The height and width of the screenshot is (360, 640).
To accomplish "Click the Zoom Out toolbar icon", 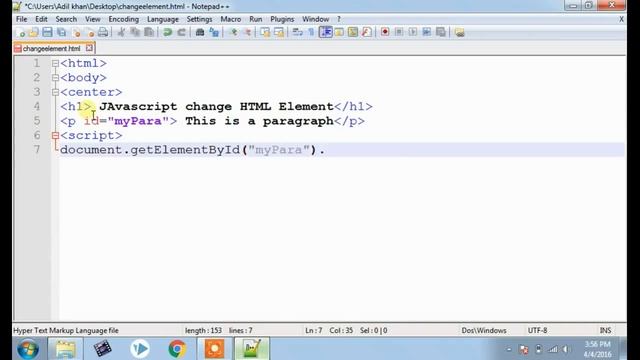I will [247, 32].
